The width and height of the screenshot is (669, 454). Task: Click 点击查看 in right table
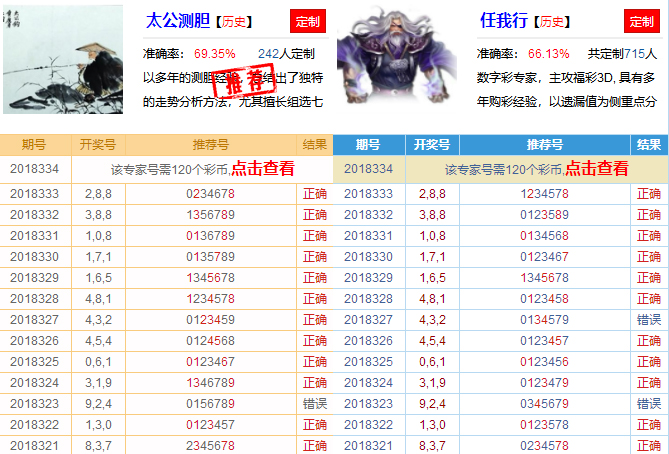click(x=597, y=169)
